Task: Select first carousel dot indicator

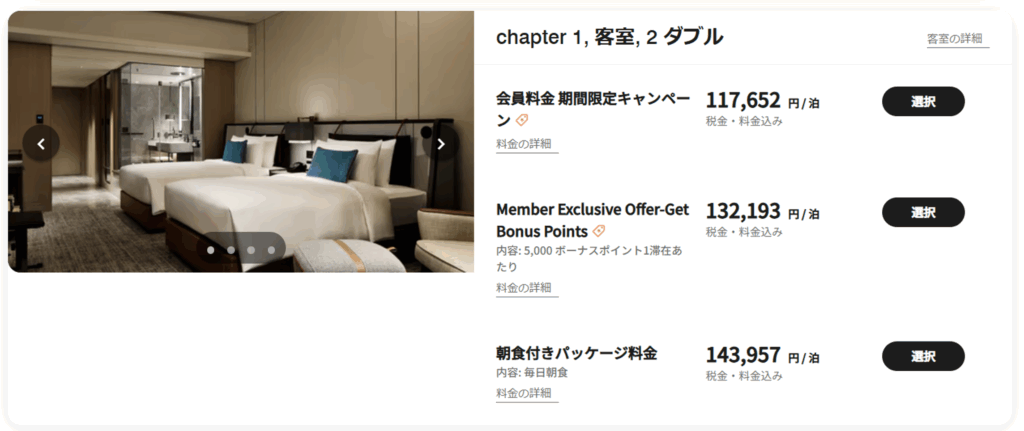Action: tap(210, 250)
